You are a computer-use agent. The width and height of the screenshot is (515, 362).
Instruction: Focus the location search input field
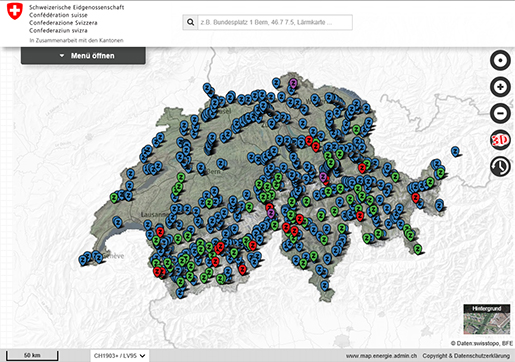[275, 22]
